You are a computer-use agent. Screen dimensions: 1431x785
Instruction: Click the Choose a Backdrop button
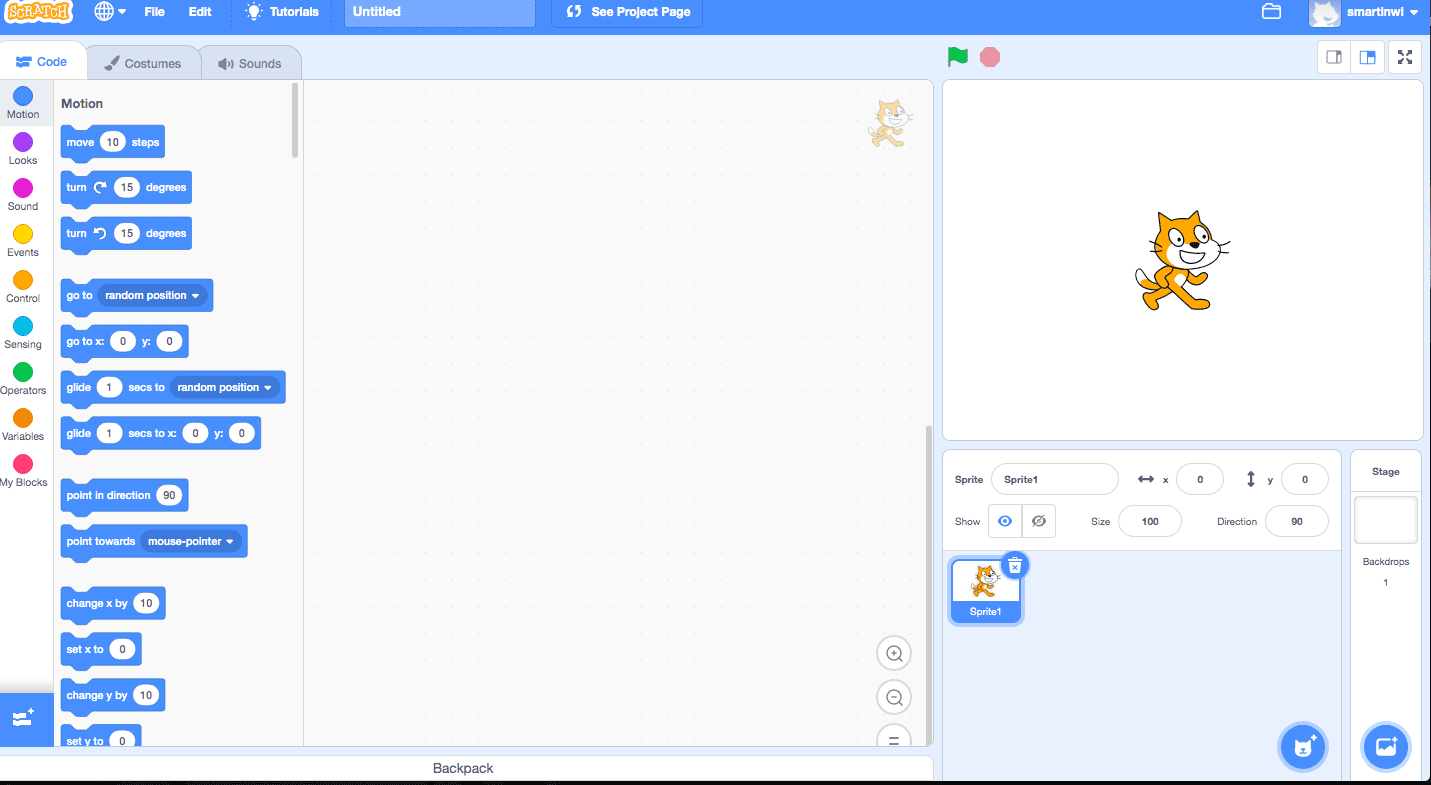[1386, 746]
